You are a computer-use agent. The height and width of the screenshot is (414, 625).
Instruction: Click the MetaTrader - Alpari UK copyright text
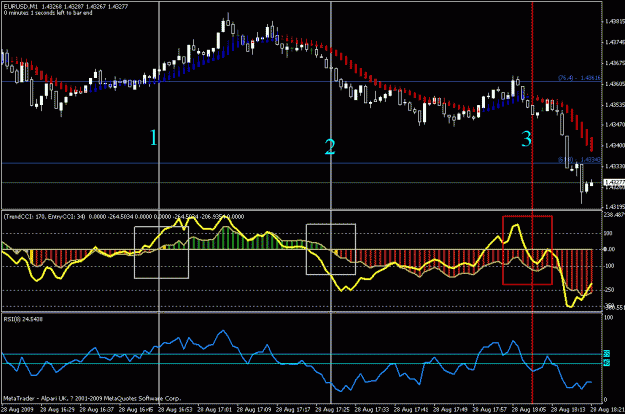tap(92, 398)
